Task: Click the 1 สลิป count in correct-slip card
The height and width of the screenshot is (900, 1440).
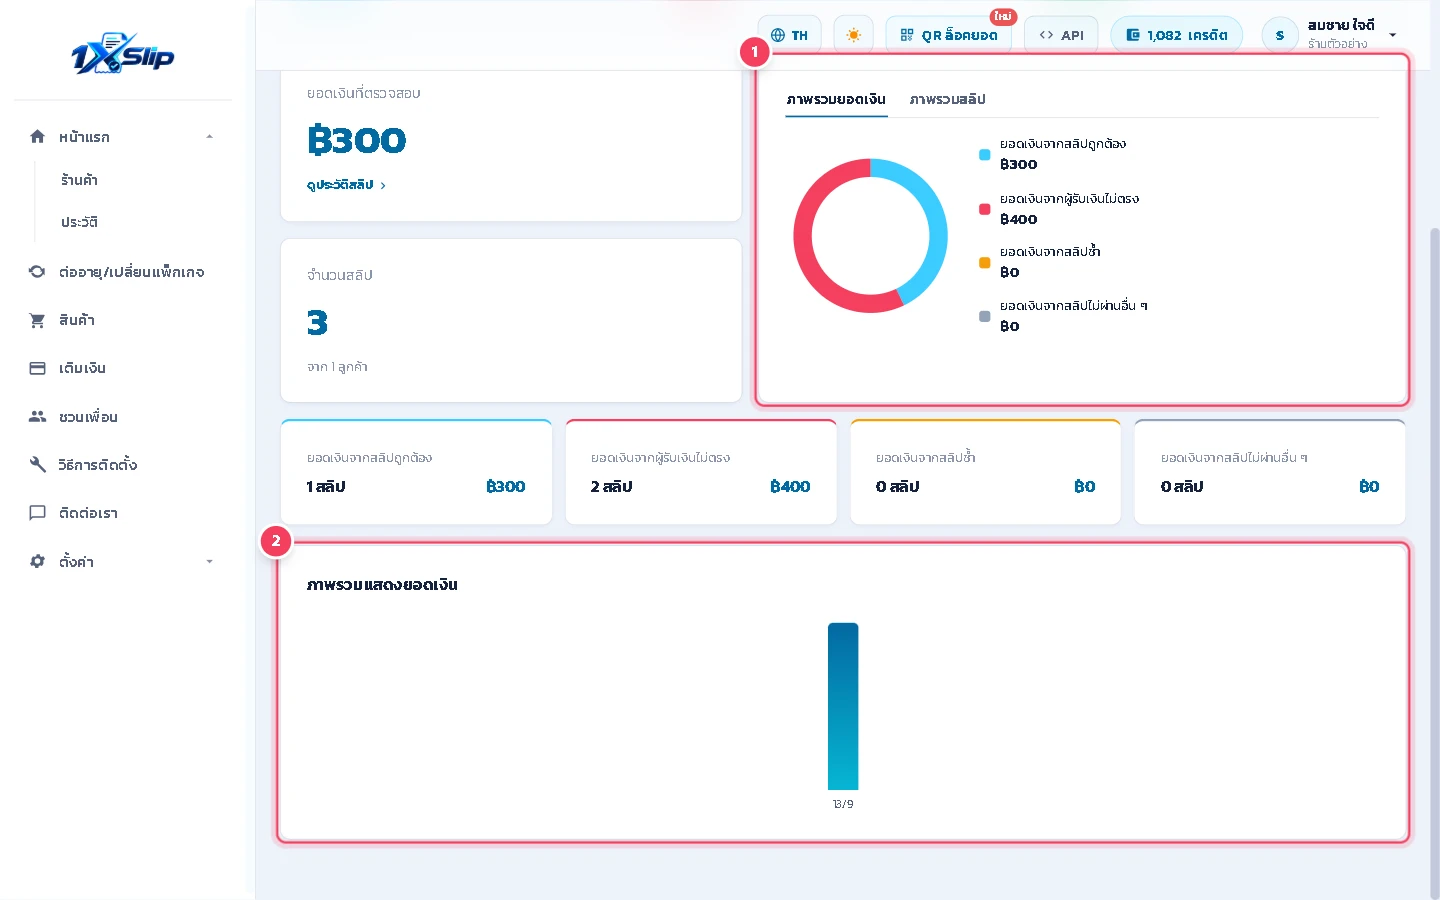Action: [326, 486]
